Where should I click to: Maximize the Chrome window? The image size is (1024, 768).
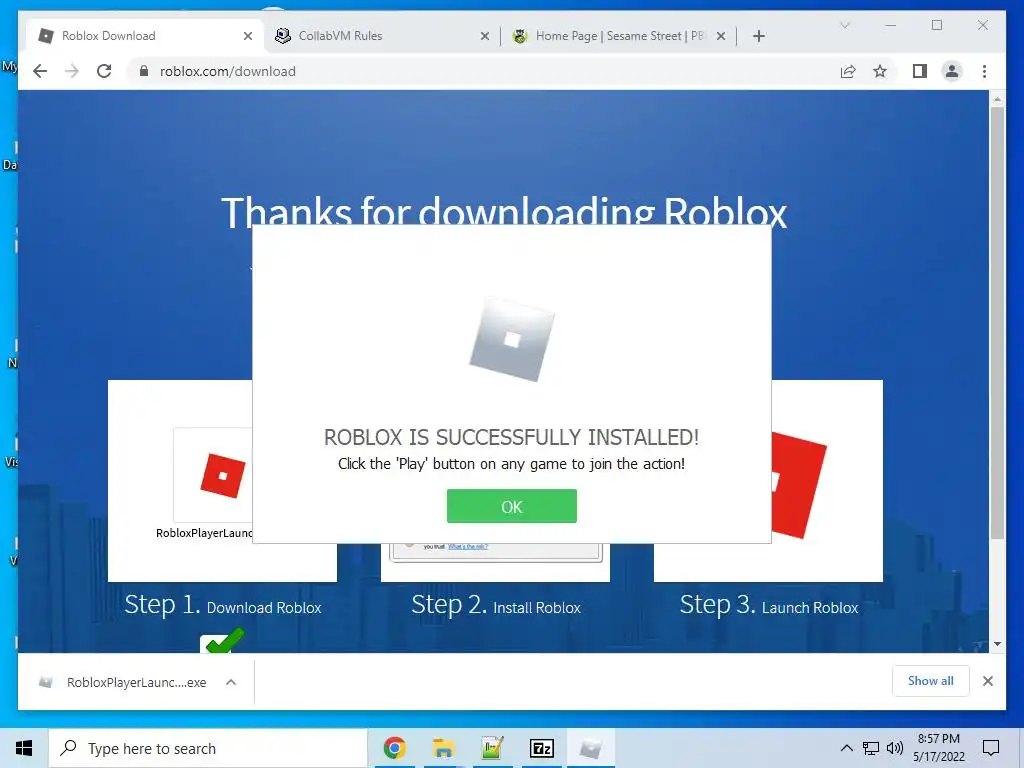936,25
